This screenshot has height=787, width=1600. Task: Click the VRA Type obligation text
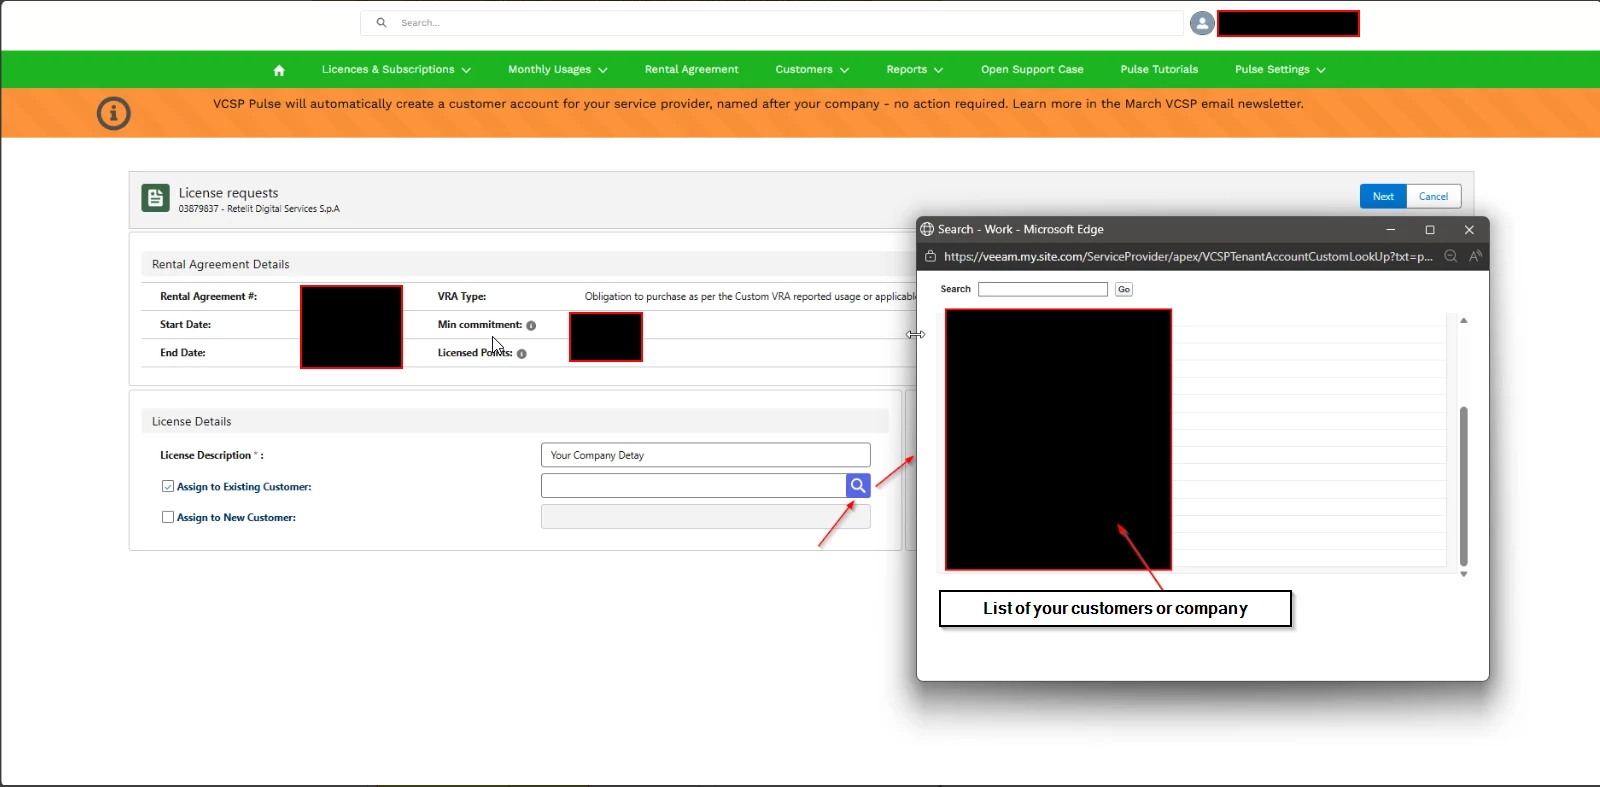(750, 297)
